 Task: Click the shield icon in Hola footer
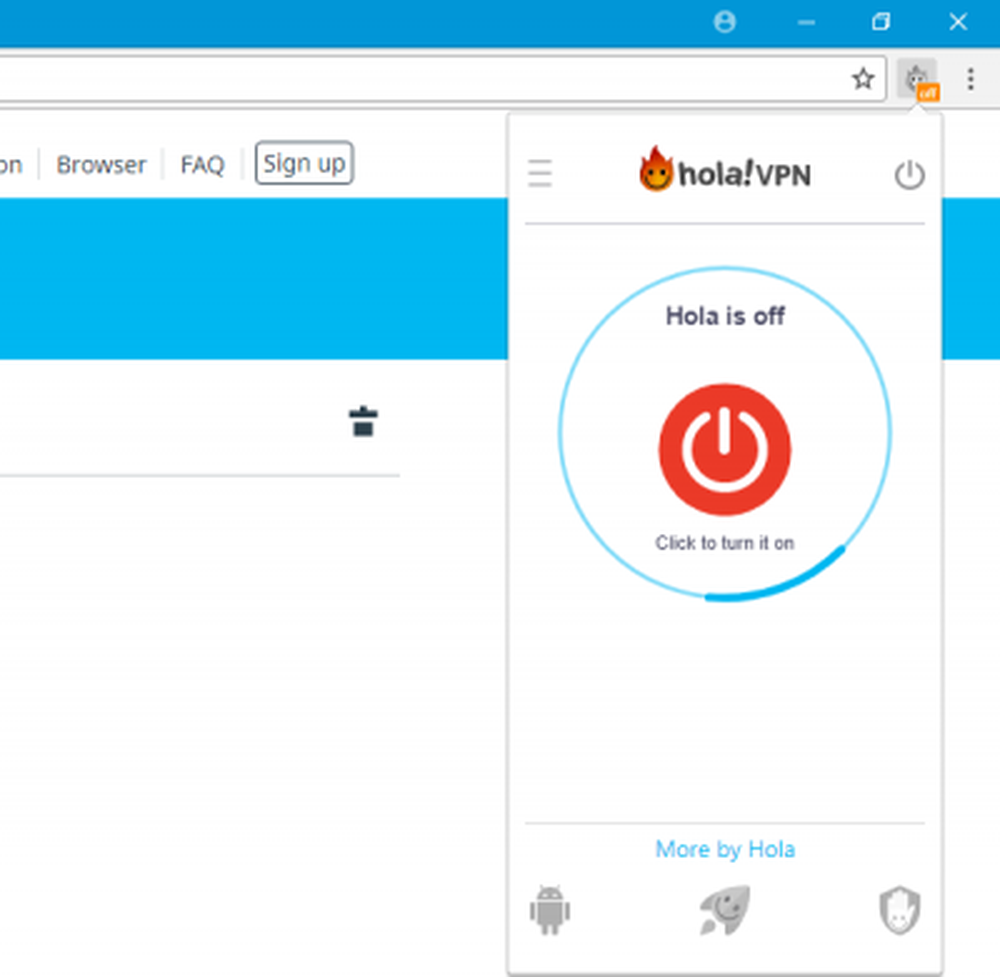pos(899,910)
